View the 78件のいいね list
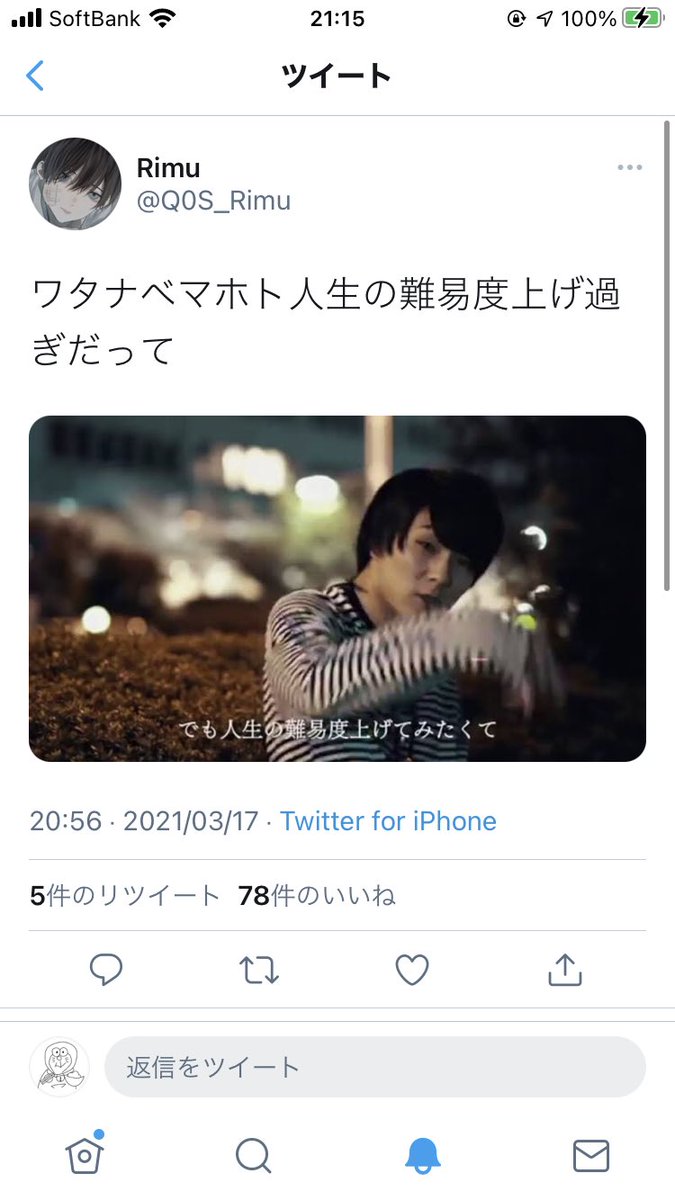675x1200 pixels. tap(317, 895)
